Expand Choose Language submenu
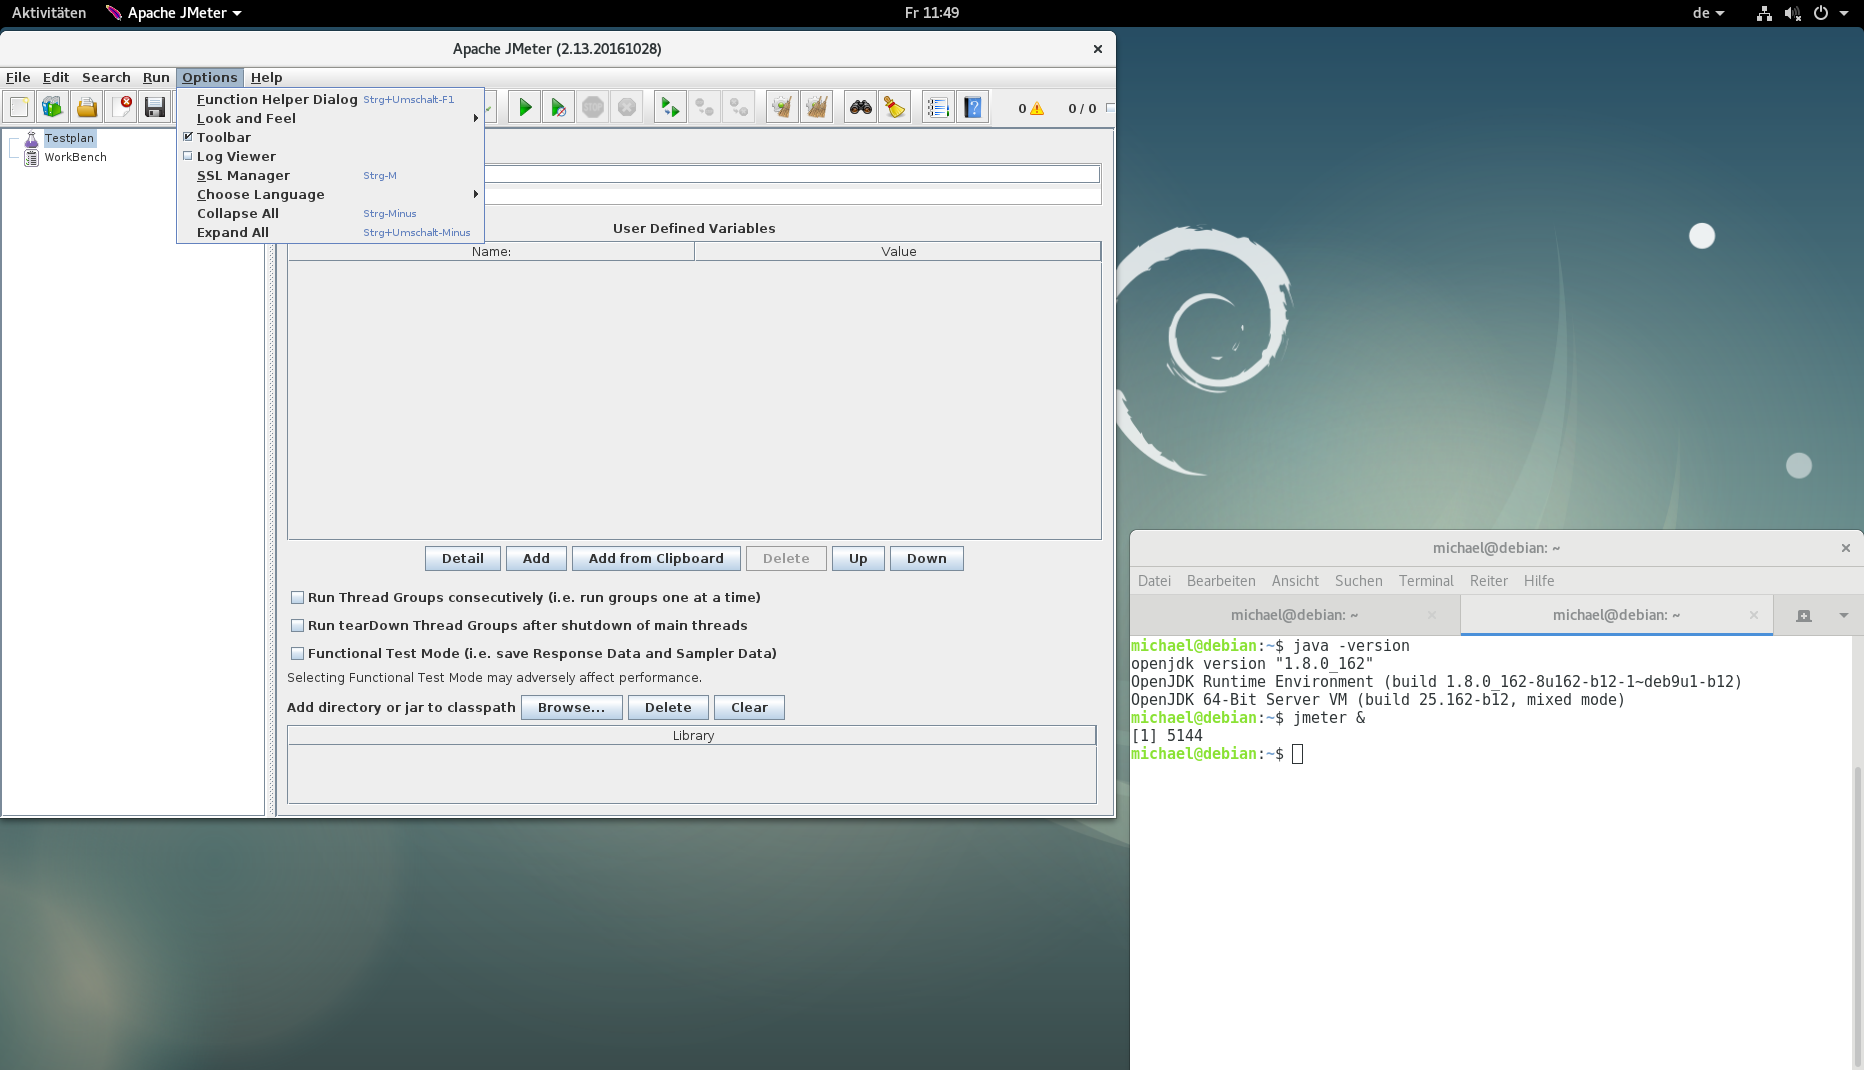Screen dimensions: 1864x1070 point(330,194)
